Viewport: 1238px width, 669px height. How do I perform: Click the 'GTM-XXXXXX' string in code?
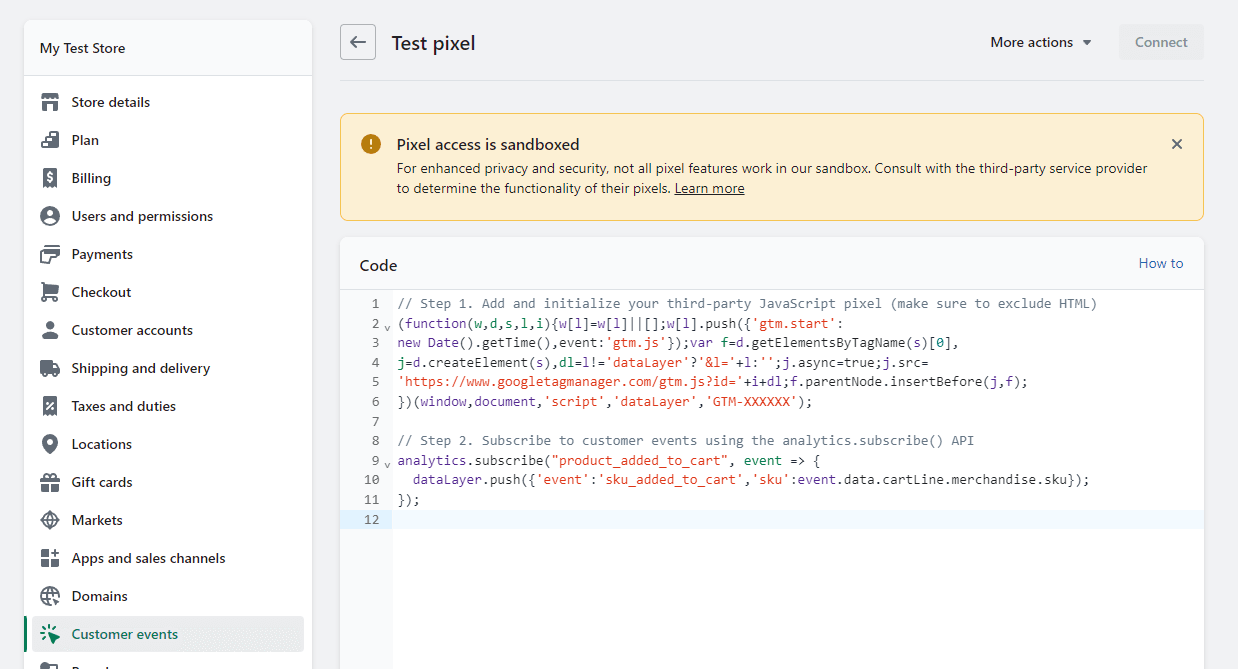[x=752, y=401]
